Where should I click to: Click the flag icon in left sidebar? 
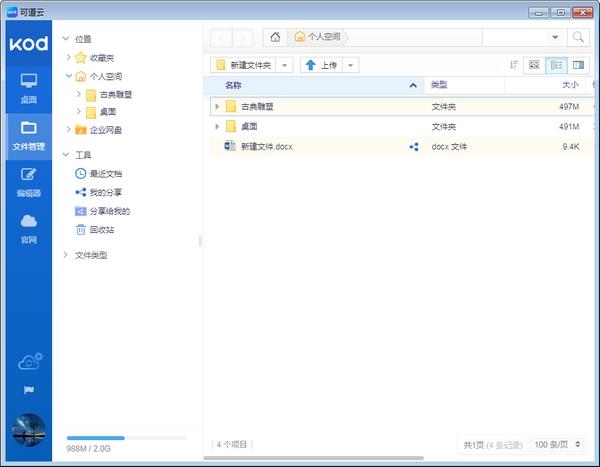pos(29,389)
